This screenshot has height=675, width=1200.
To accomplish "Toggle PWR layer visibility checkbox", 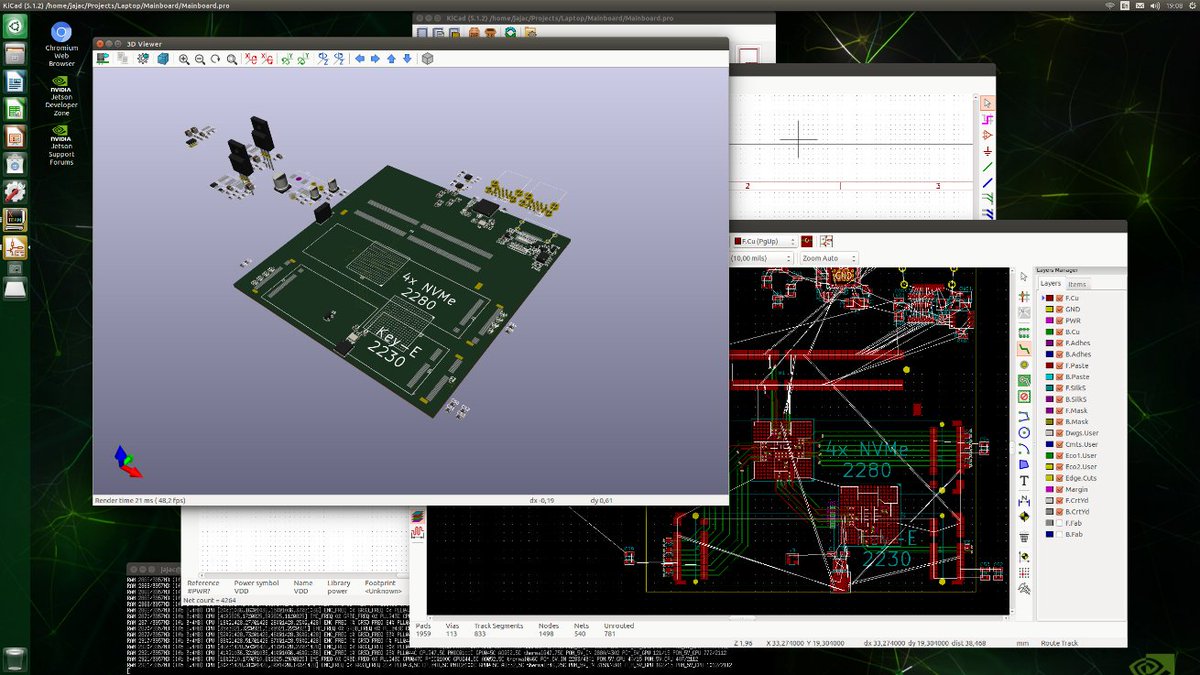I will [1060, 320].
